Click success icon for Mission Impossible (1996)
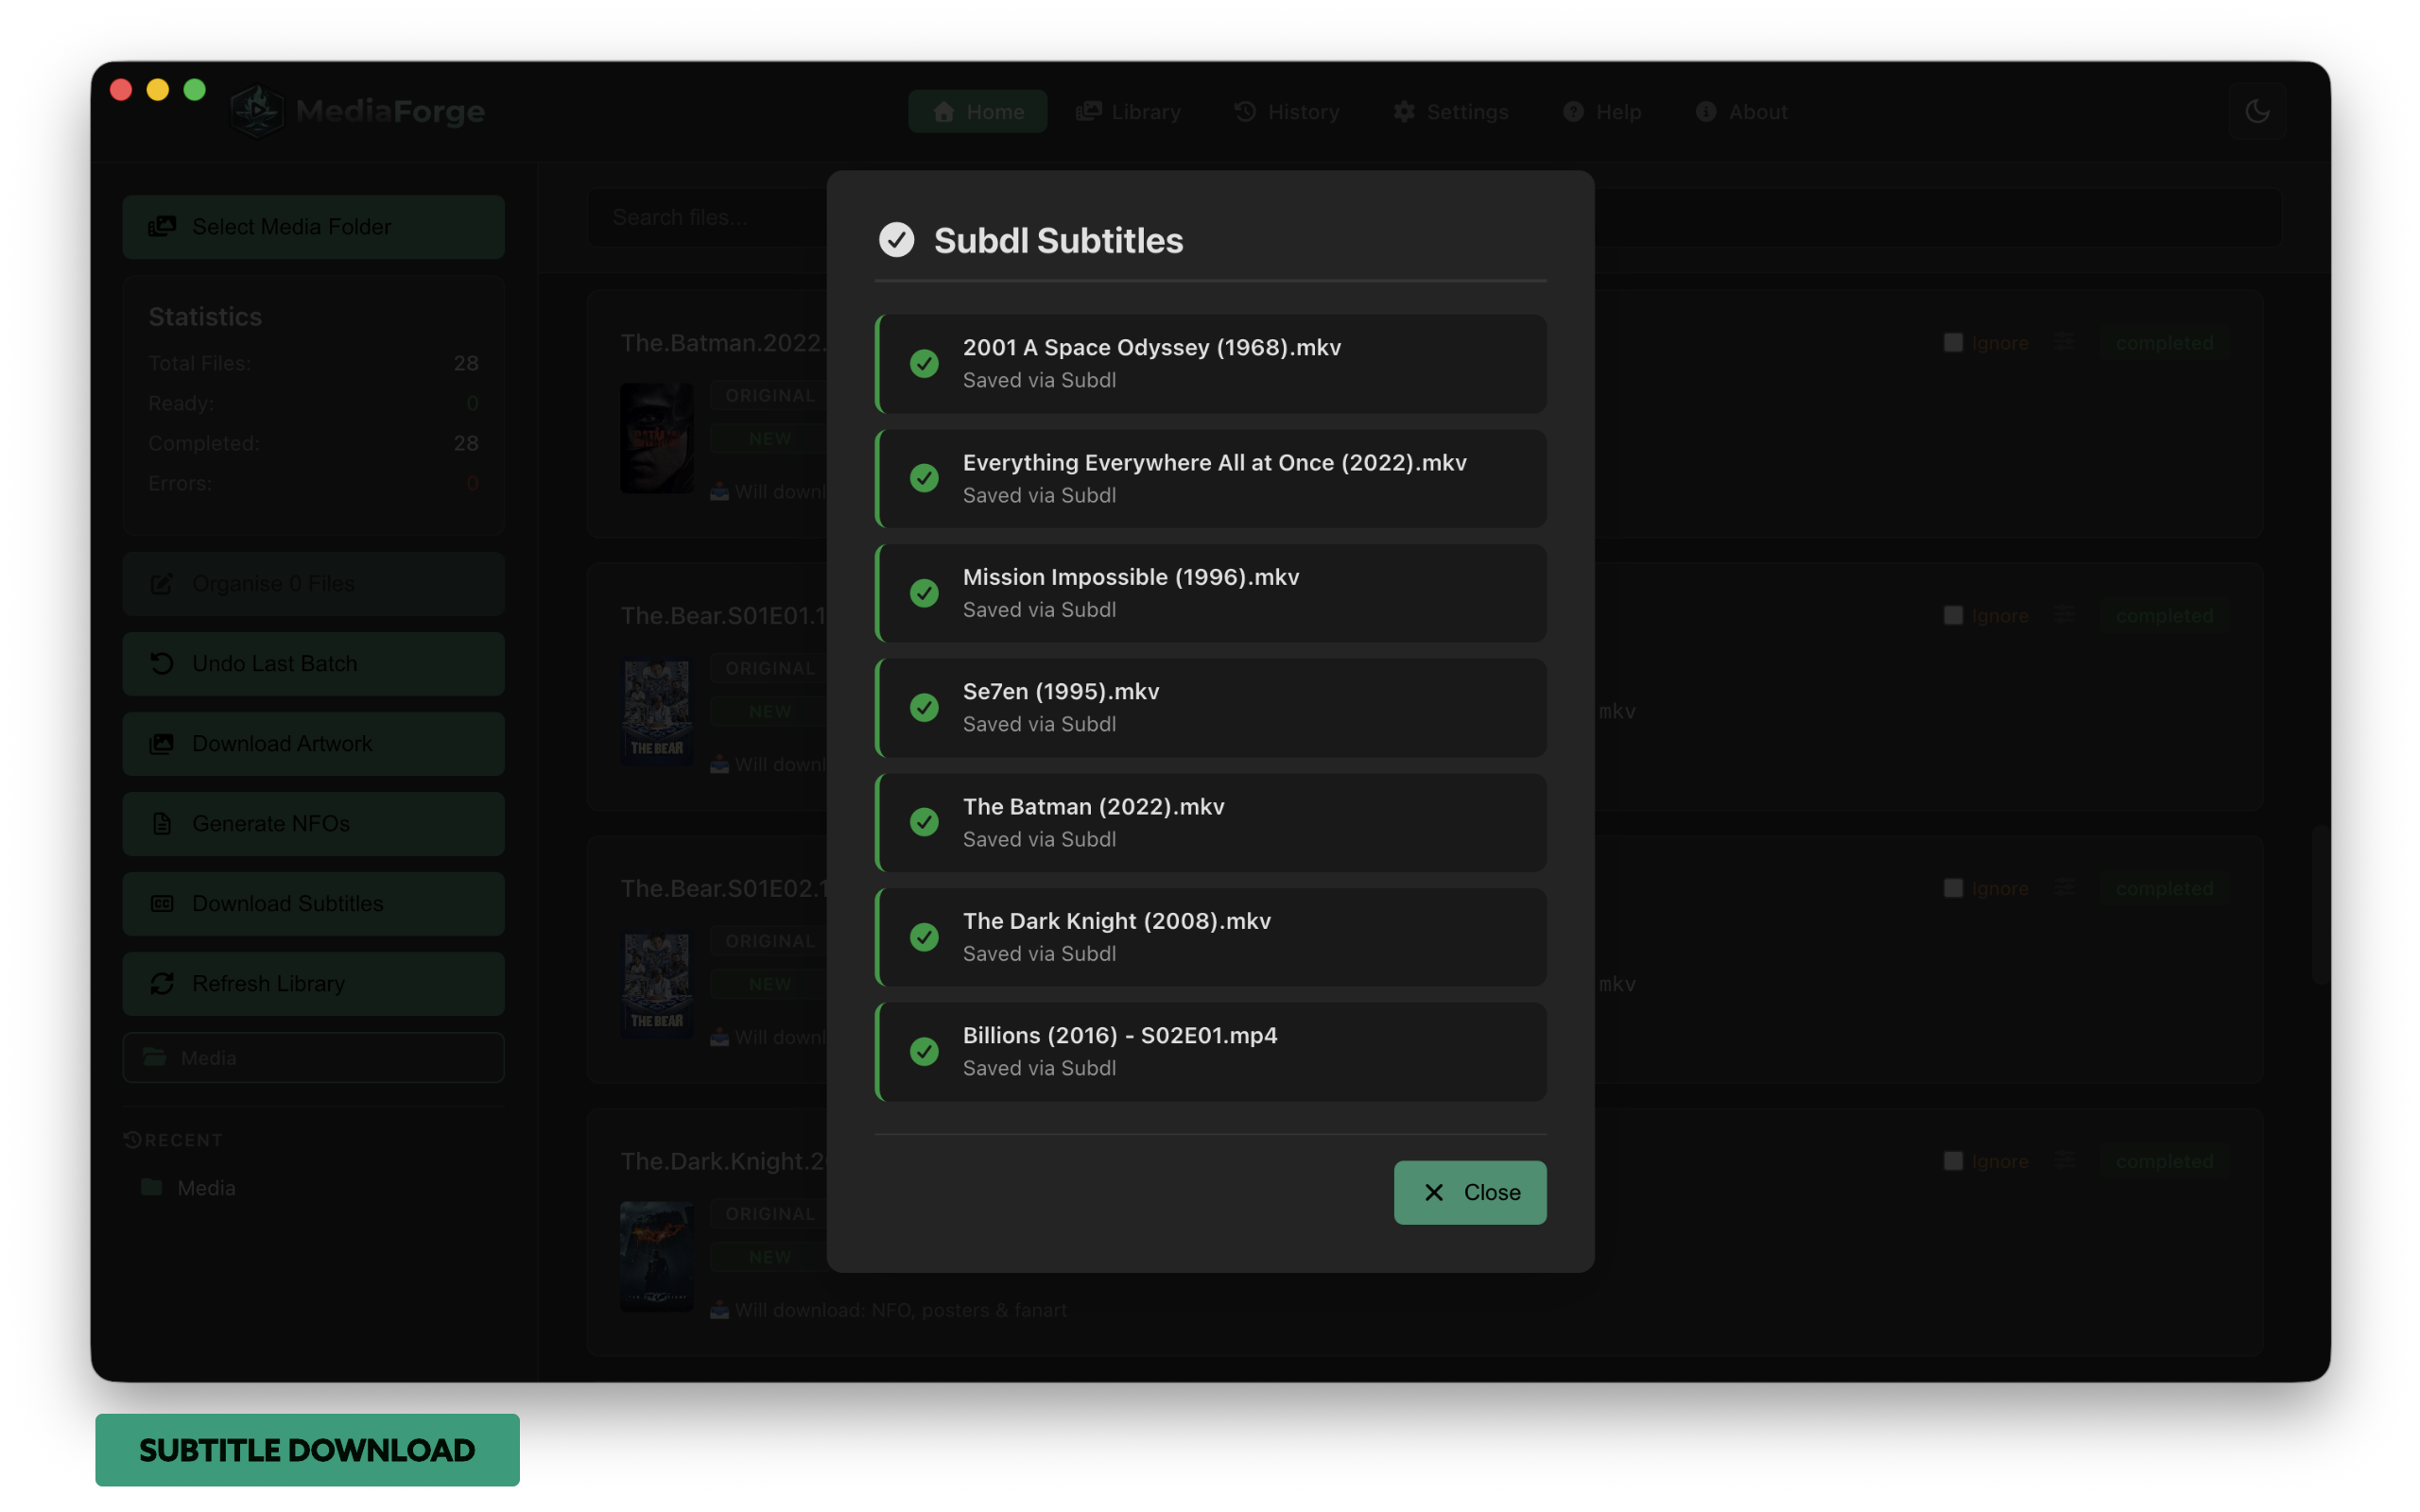 (x=924, y=593)
